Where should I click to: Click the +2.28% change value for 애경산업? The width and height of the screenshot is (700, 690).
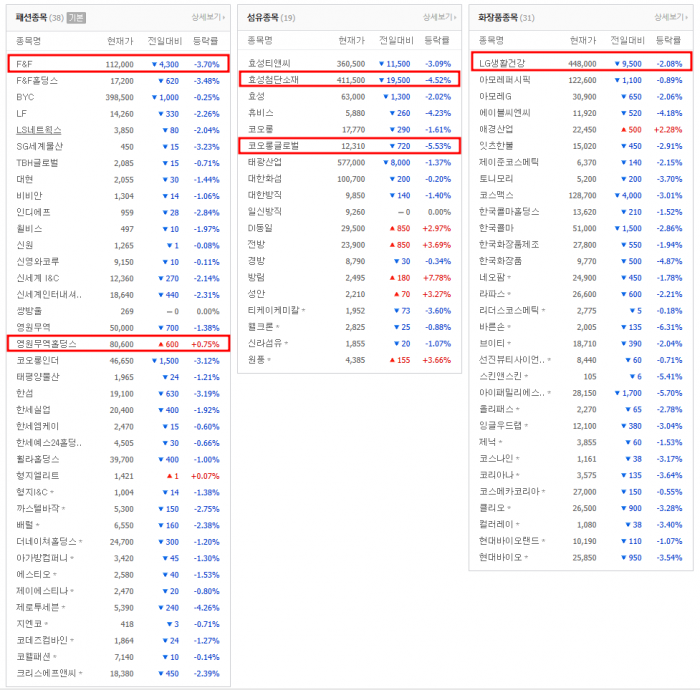point(668,130)
